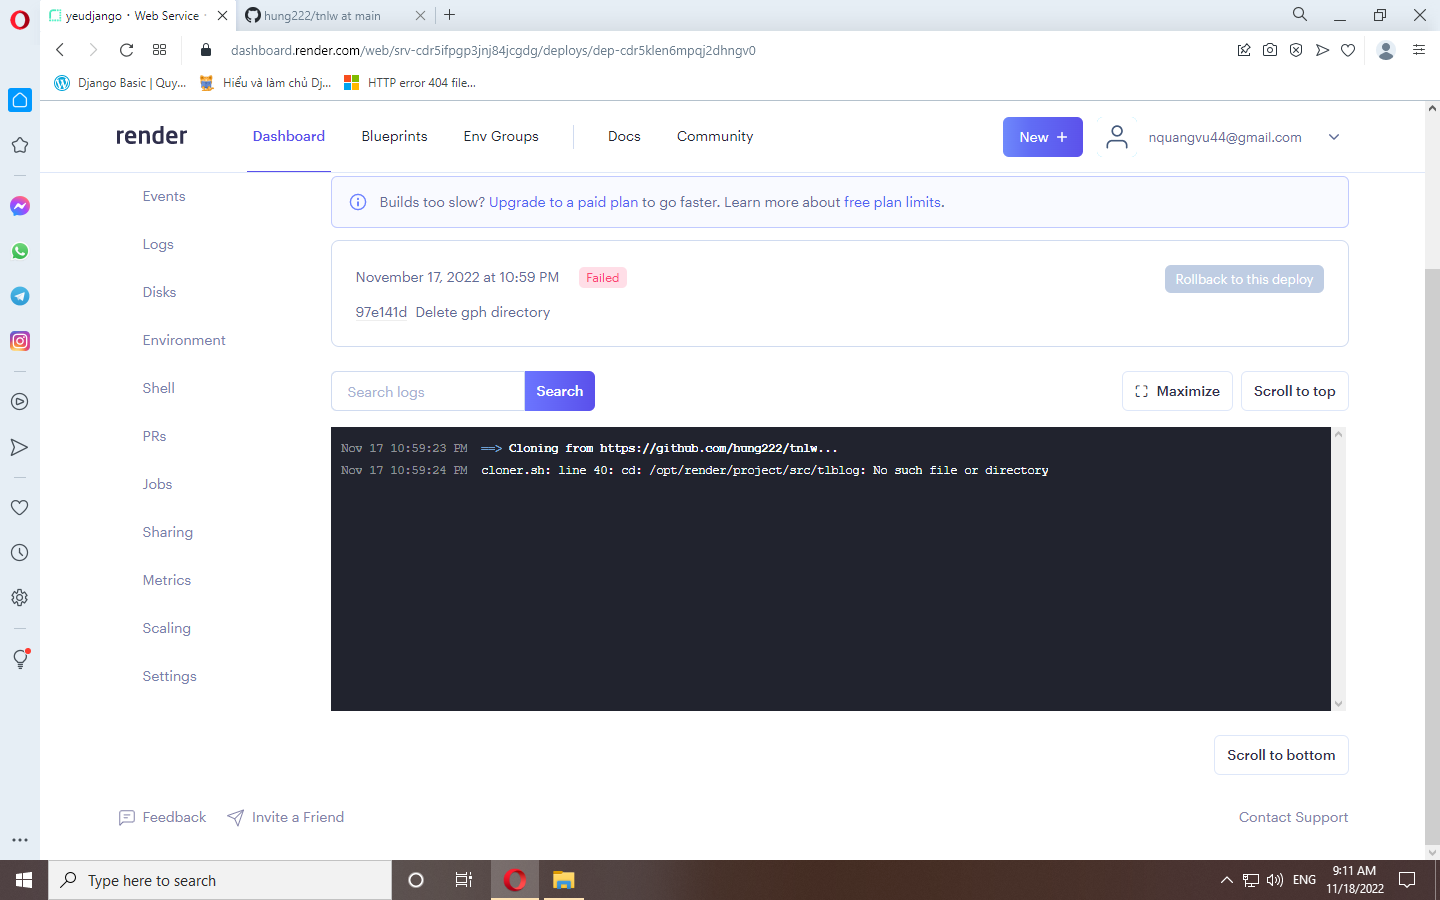Open Blueprints nav item
The width and height of the screenshot is (1440, 900).
(x=394, y=136)
